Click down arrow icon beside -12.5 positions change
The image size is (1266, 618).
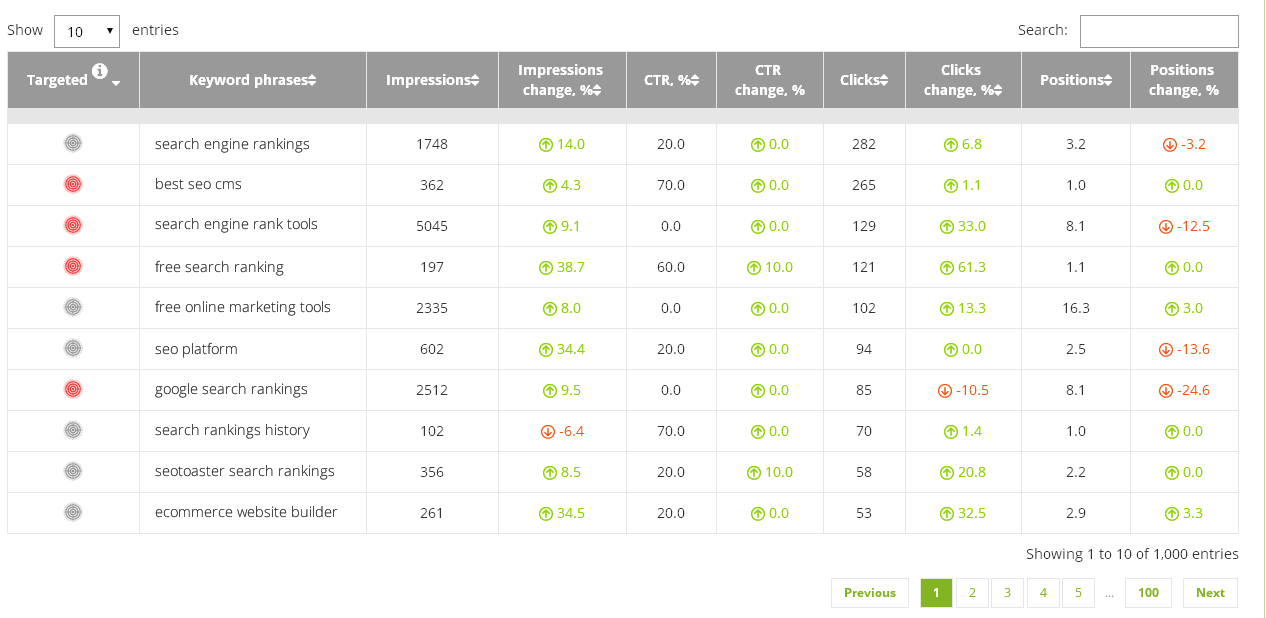(1165, 227)
